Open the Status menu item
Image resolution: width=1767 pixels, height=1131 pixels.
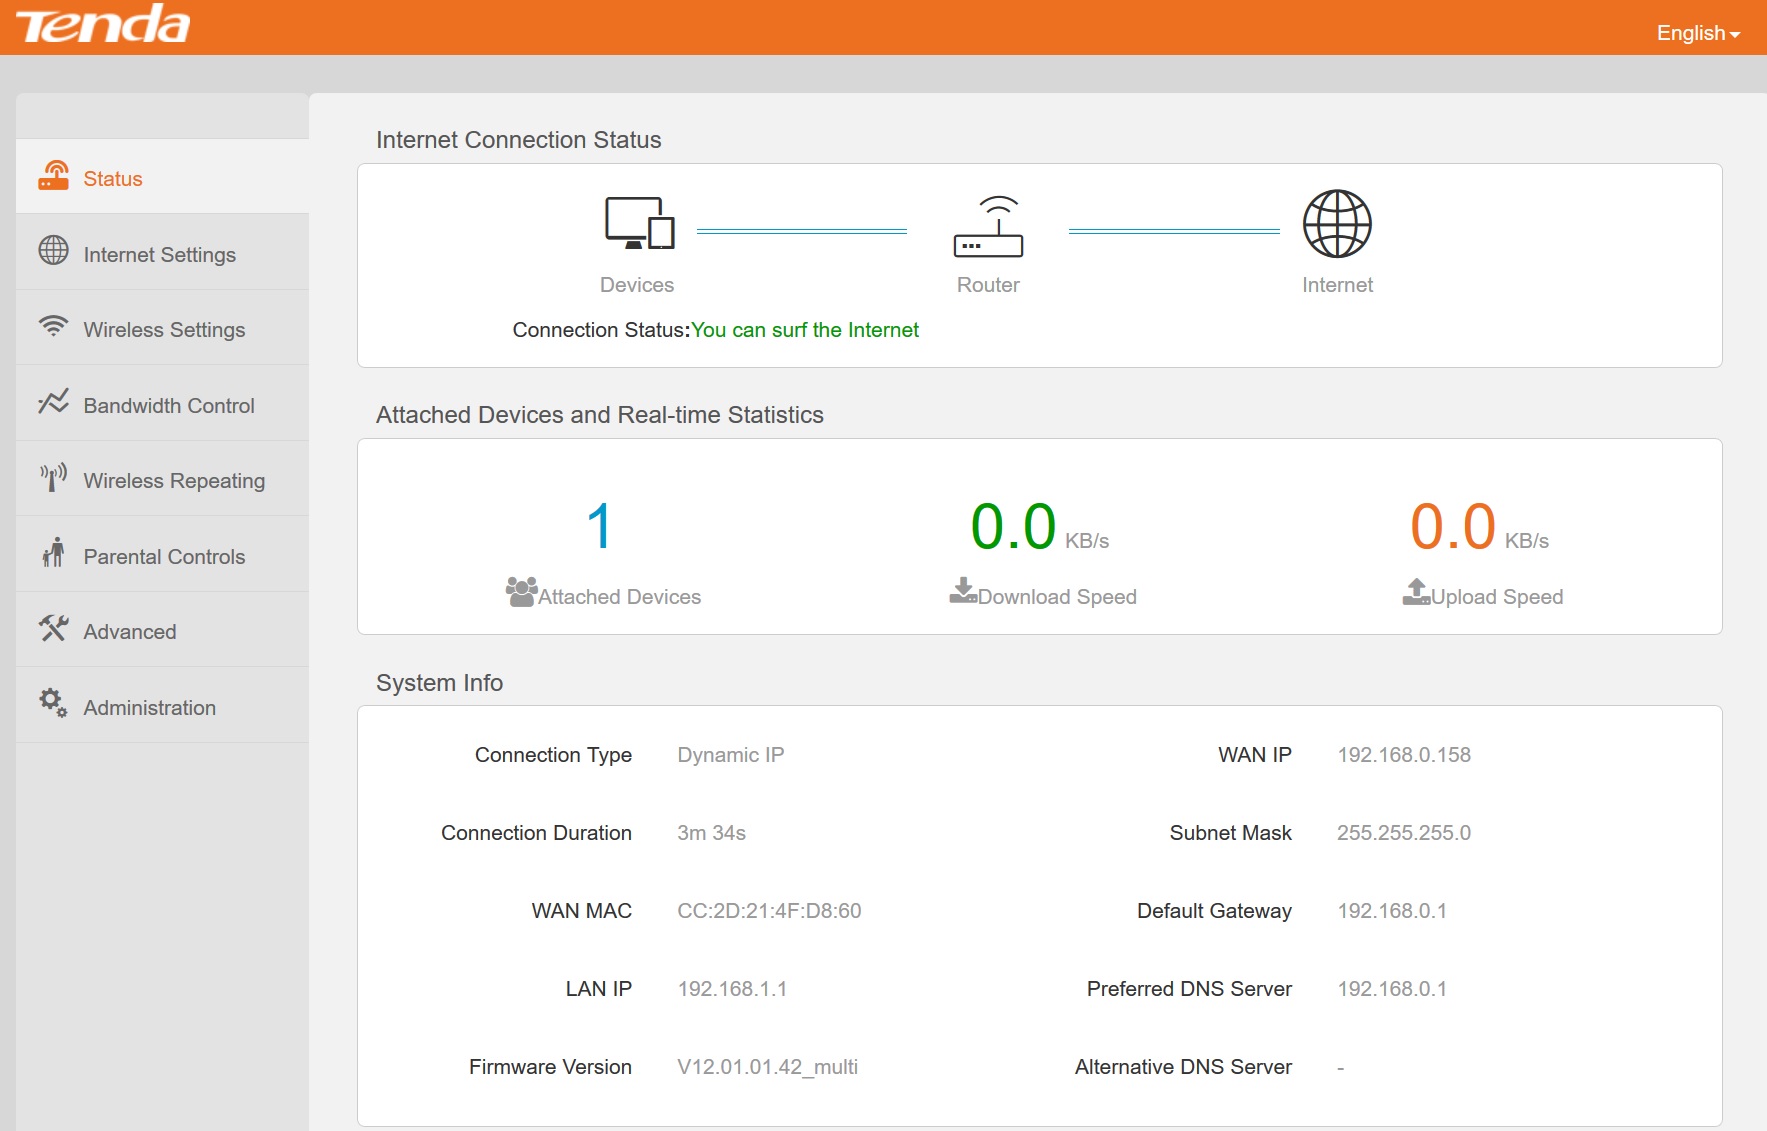pos(113,179)
